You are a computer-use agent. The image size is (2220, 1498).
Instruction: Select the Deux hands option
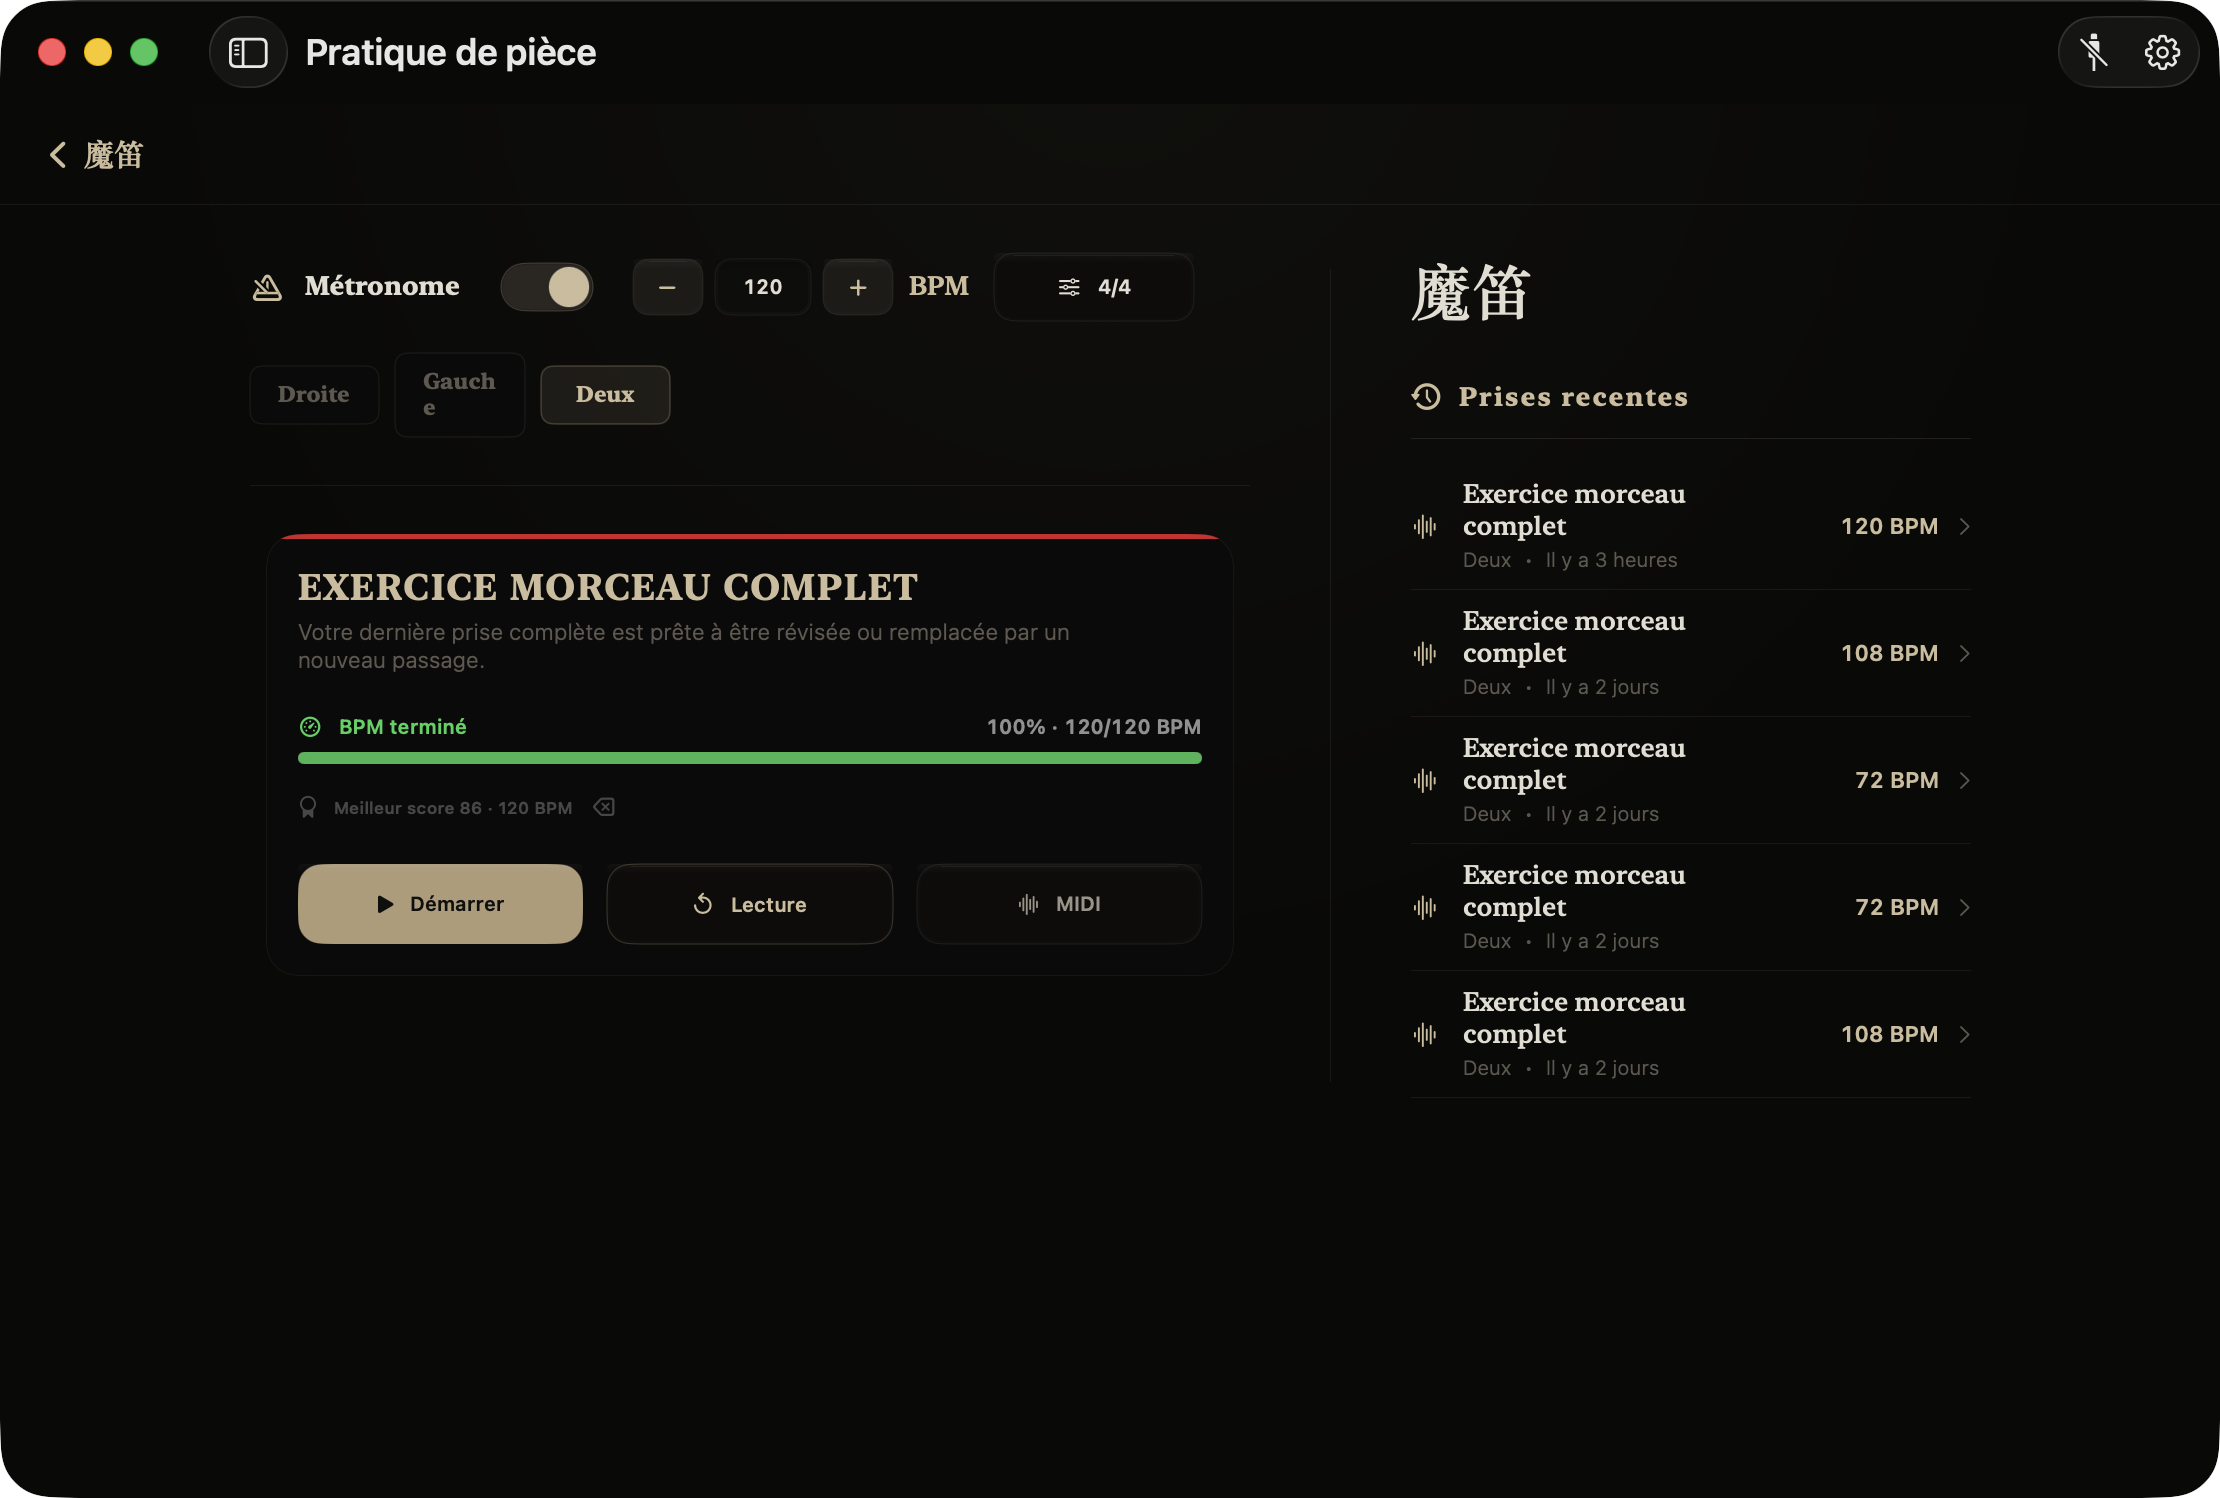[x=605, y=395]
